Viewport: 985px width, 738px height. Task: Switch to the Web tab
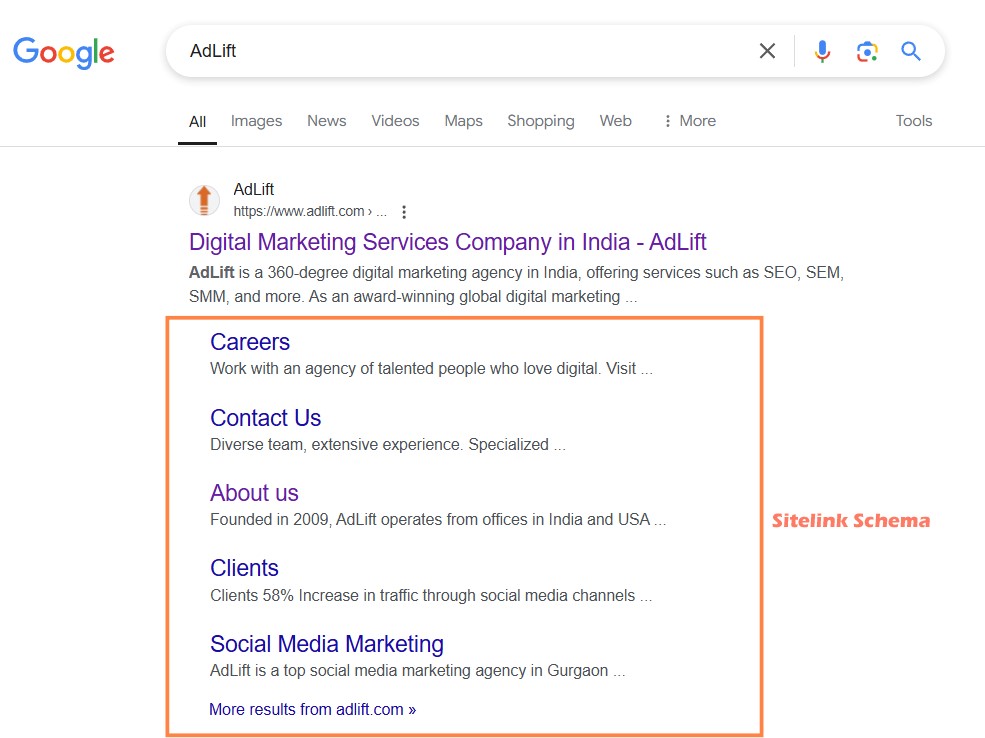click(616, 121)
